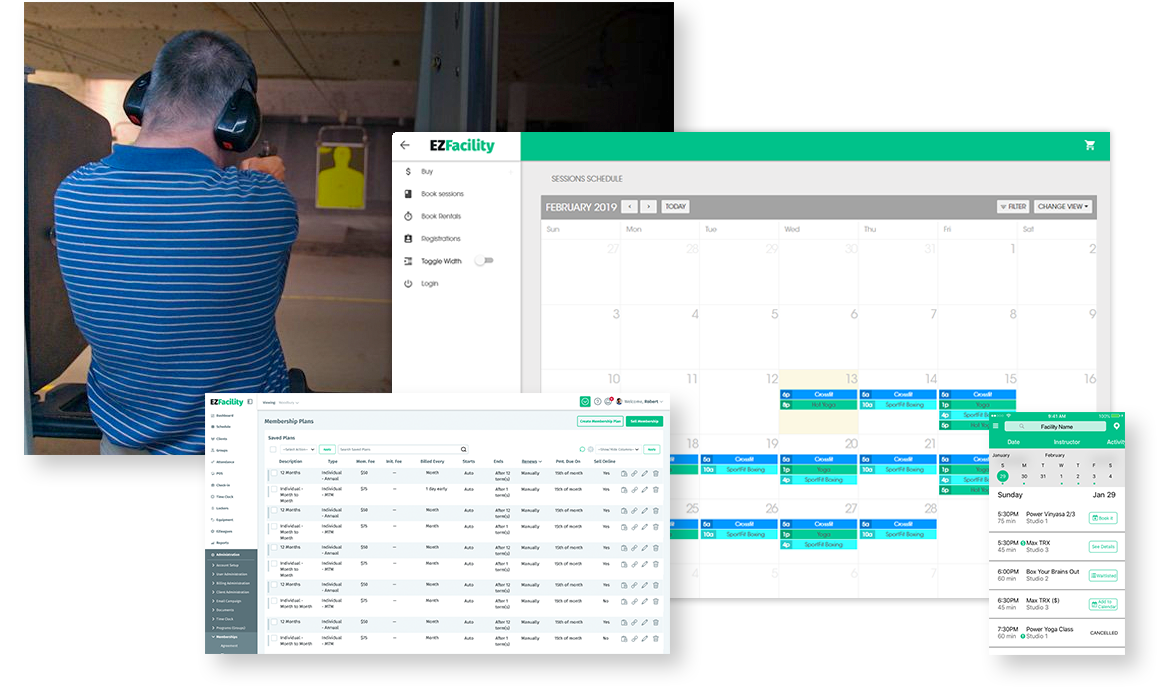Toggle the Toggle Width switch
The height and width of the screenshot is (690, 1162).
(483, 261)
